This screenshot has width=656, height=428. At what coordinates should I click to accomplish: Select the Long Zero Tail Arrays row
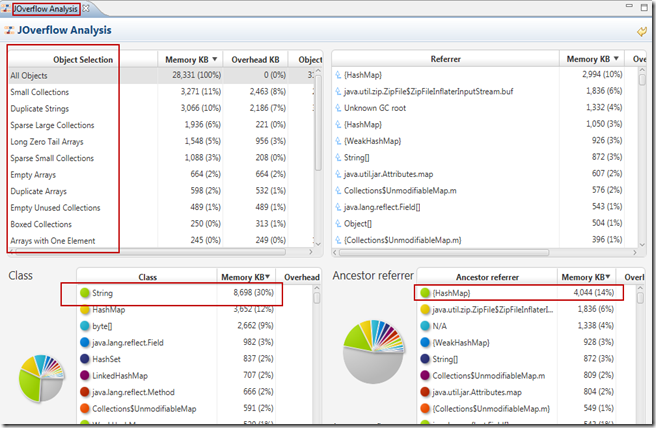[x=161, y=141]
